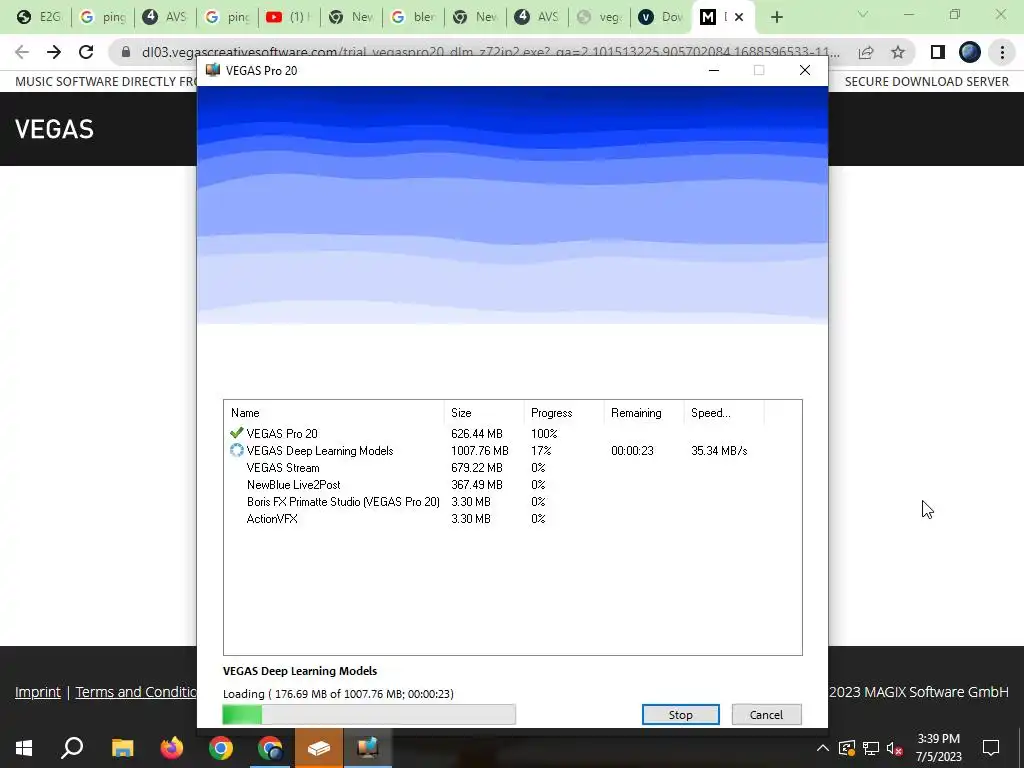Click the green download progress bar
The height and width of the screenshot is (768, 1024).
(x=369, y=714)
